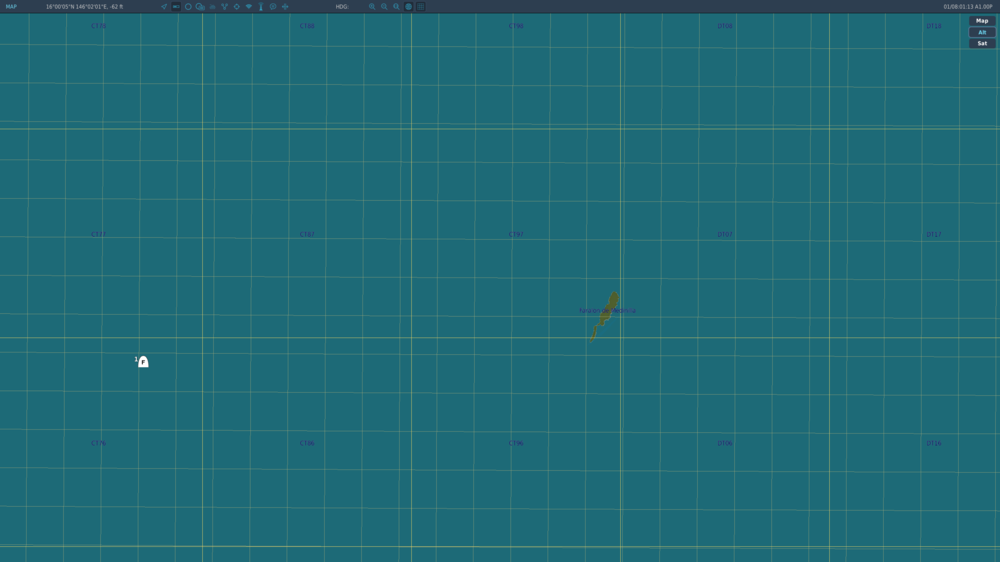Click the grid label CT78

point(99,26)
